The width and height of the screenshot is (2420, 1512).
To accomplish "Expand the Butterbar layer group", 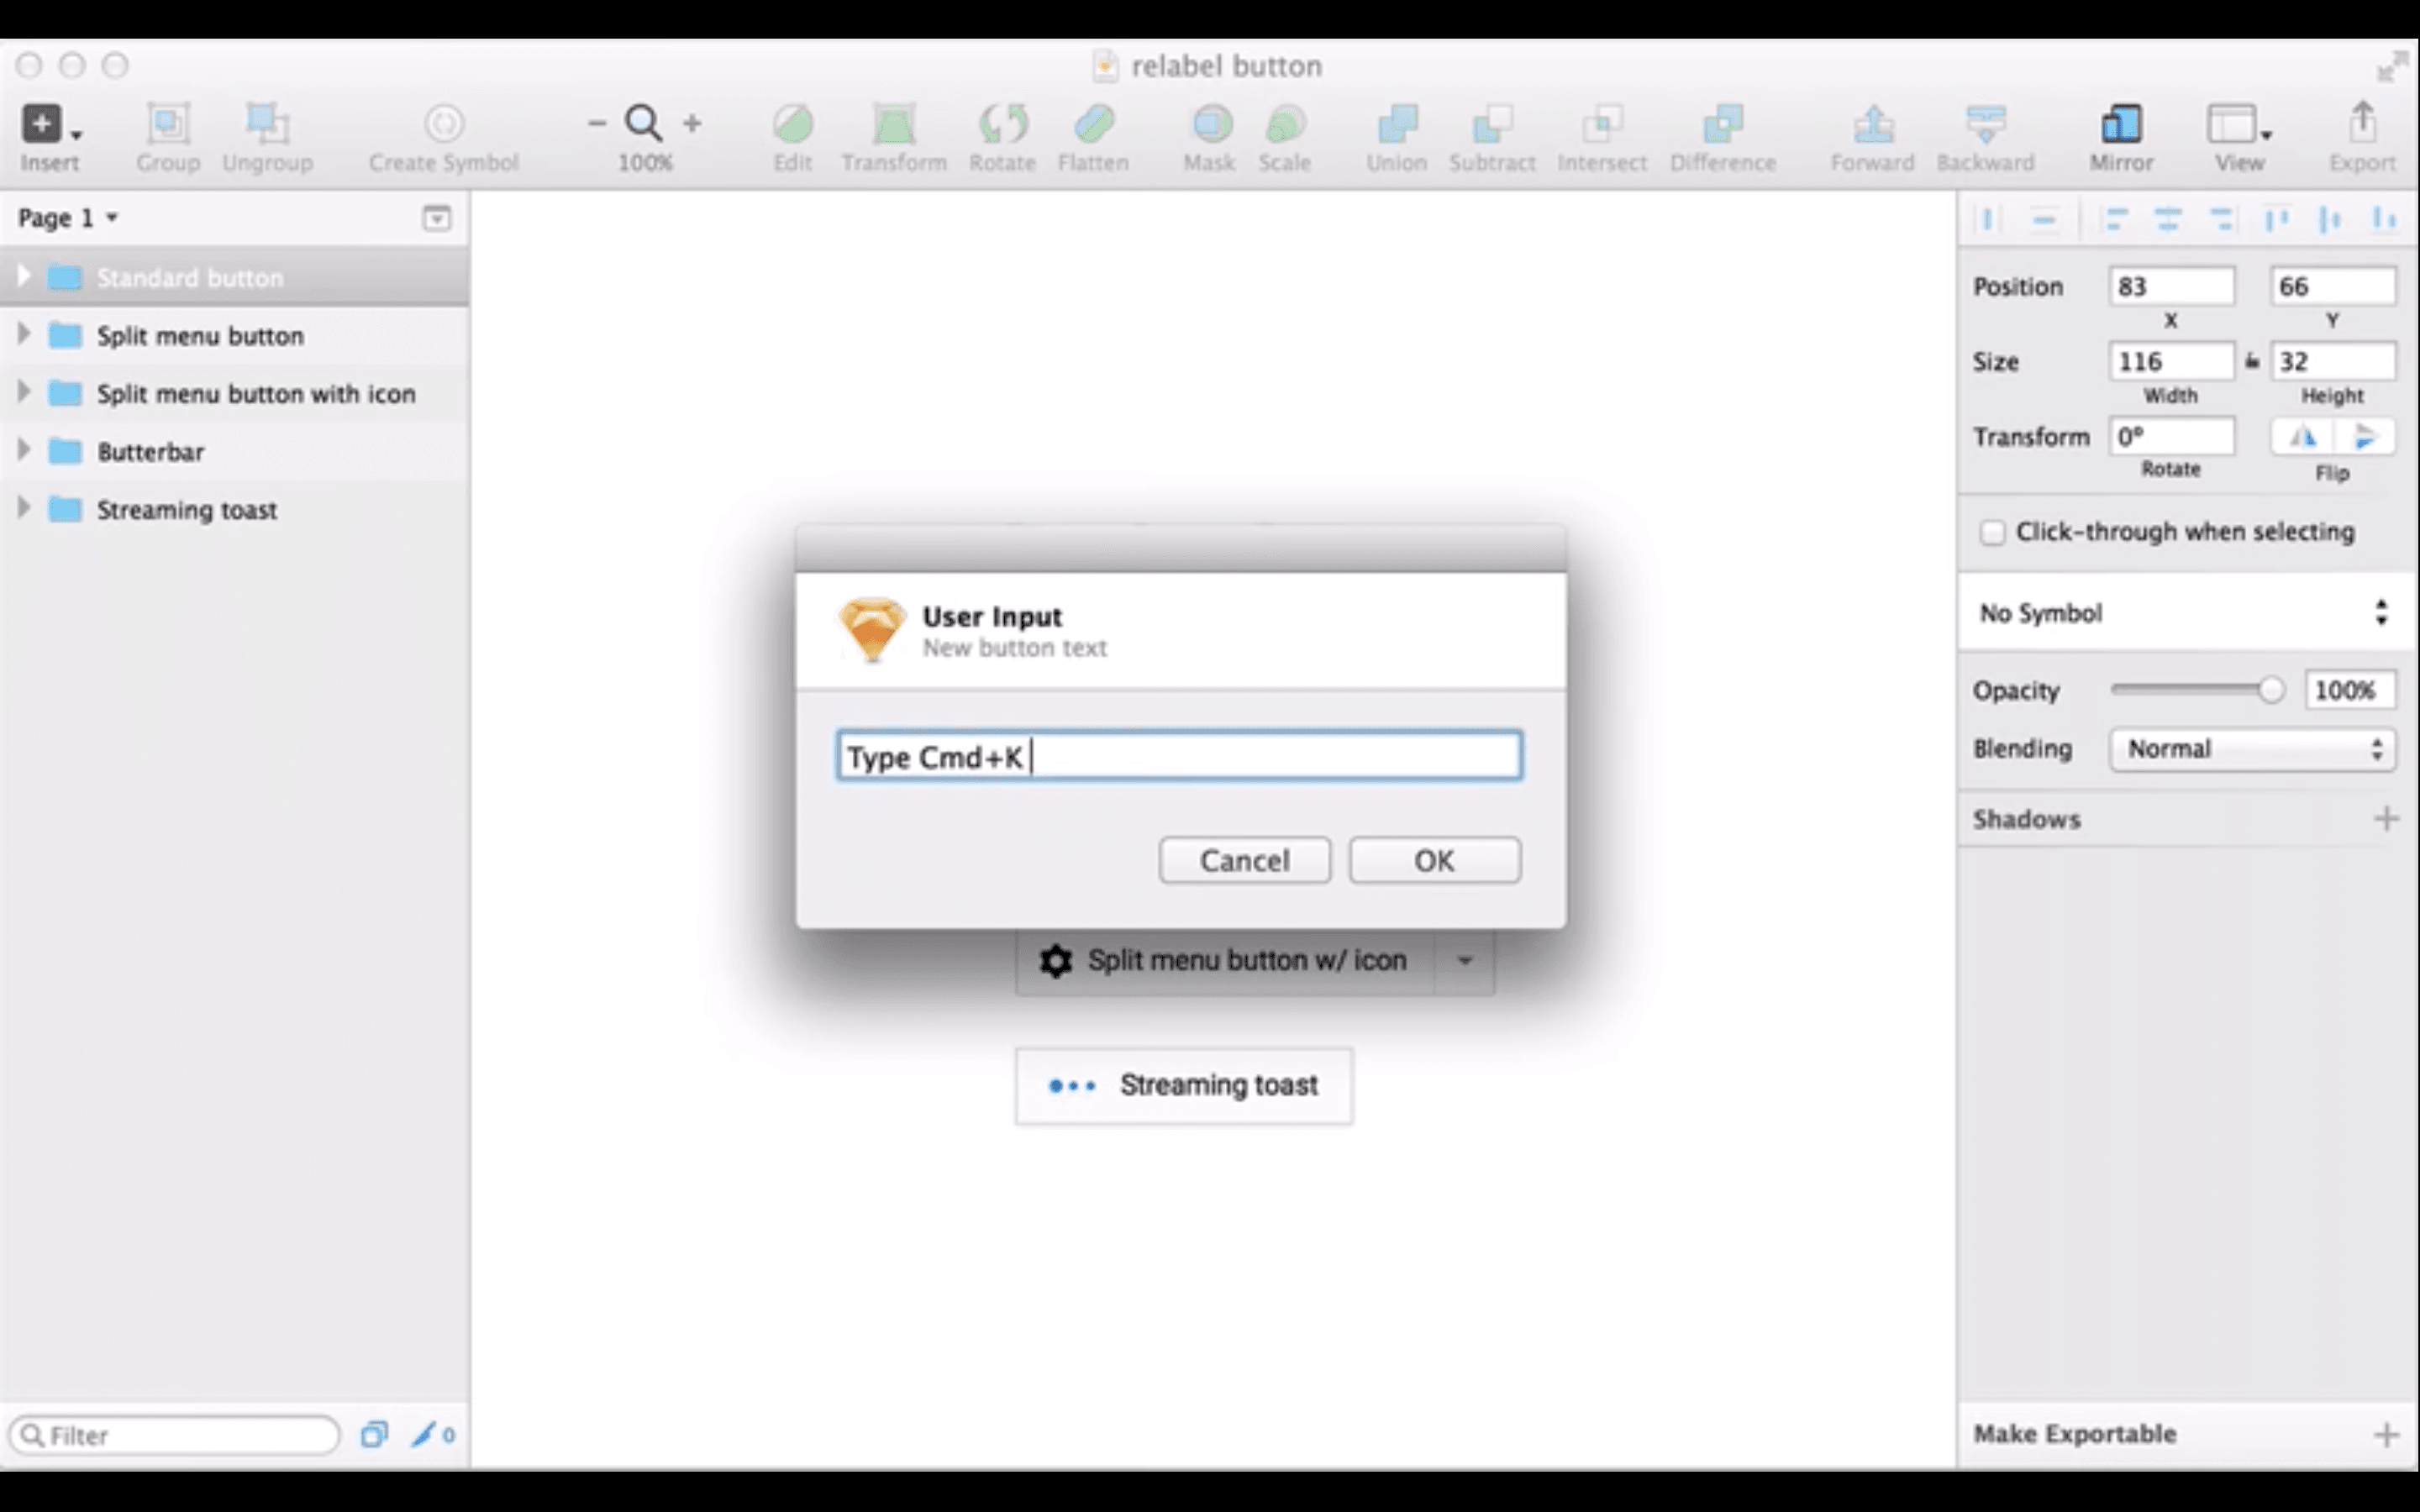I will (x=24, y=450).
